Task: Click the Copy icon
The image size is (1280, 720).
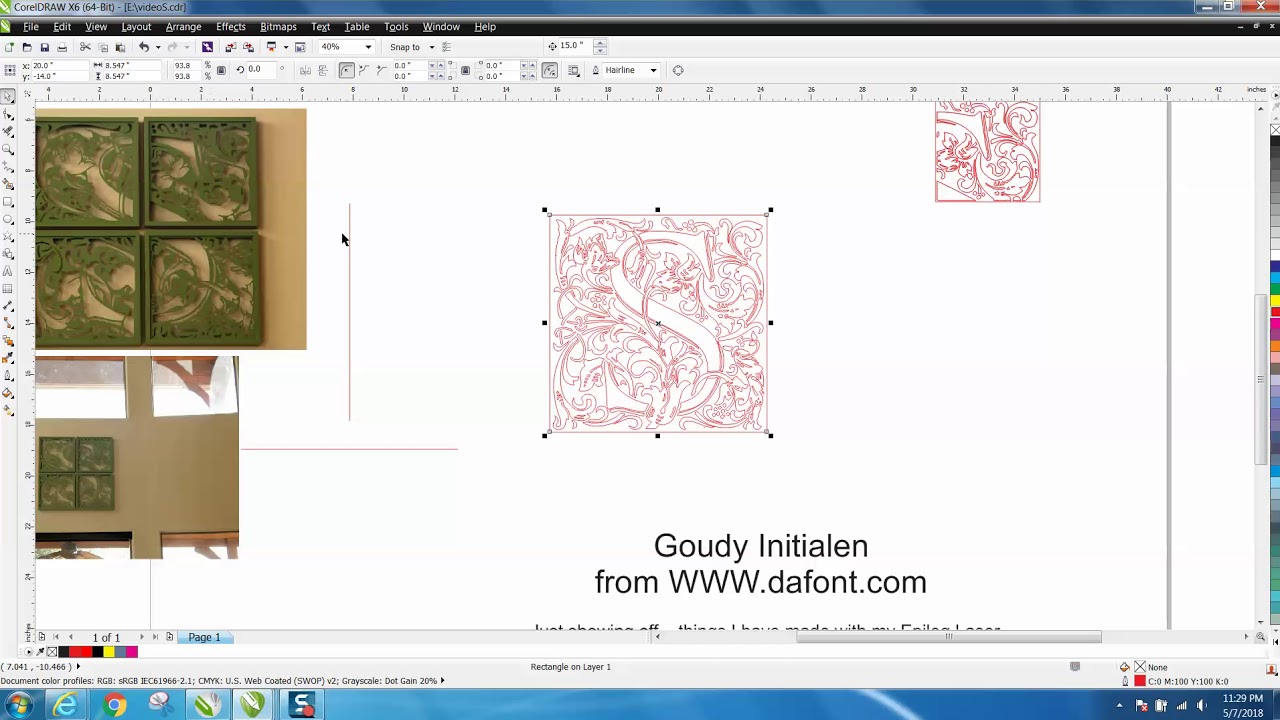Action: (103, 47)
